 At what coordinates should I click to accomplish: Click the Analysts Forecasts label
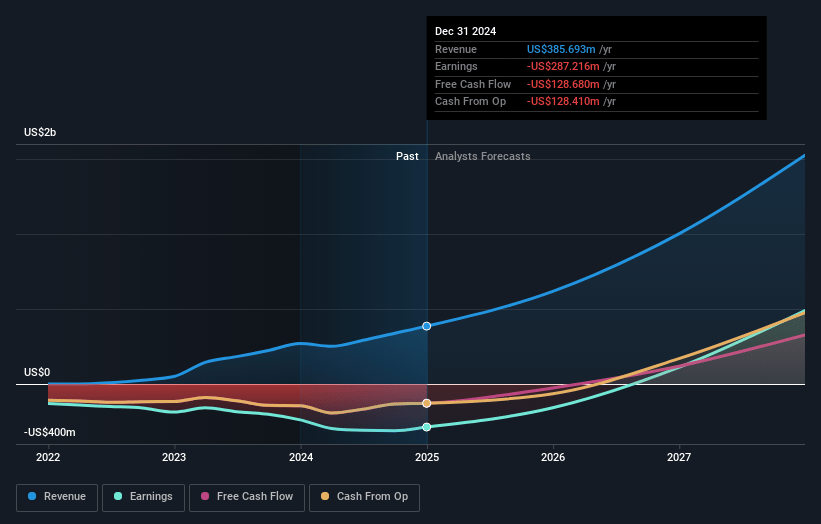[x=483, y=157]
